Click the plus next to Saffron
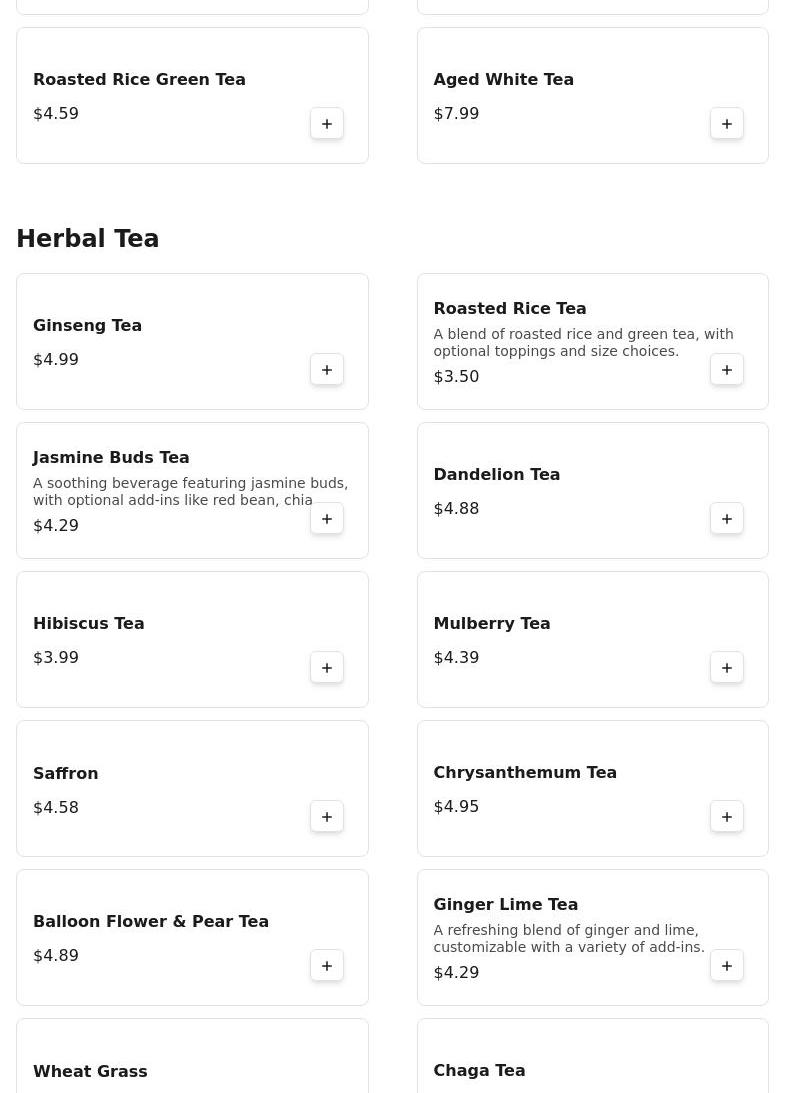 pos(327,817)
